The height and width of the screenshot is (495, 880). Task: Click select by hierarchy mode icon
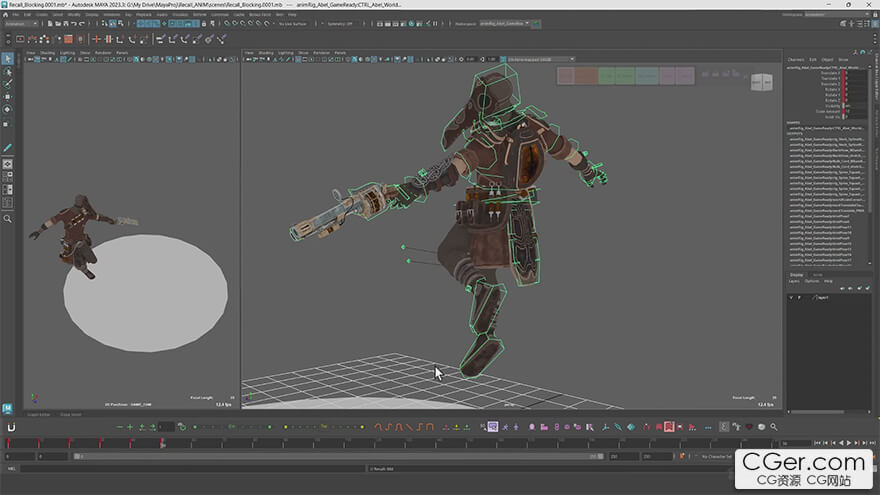point(104,24)
